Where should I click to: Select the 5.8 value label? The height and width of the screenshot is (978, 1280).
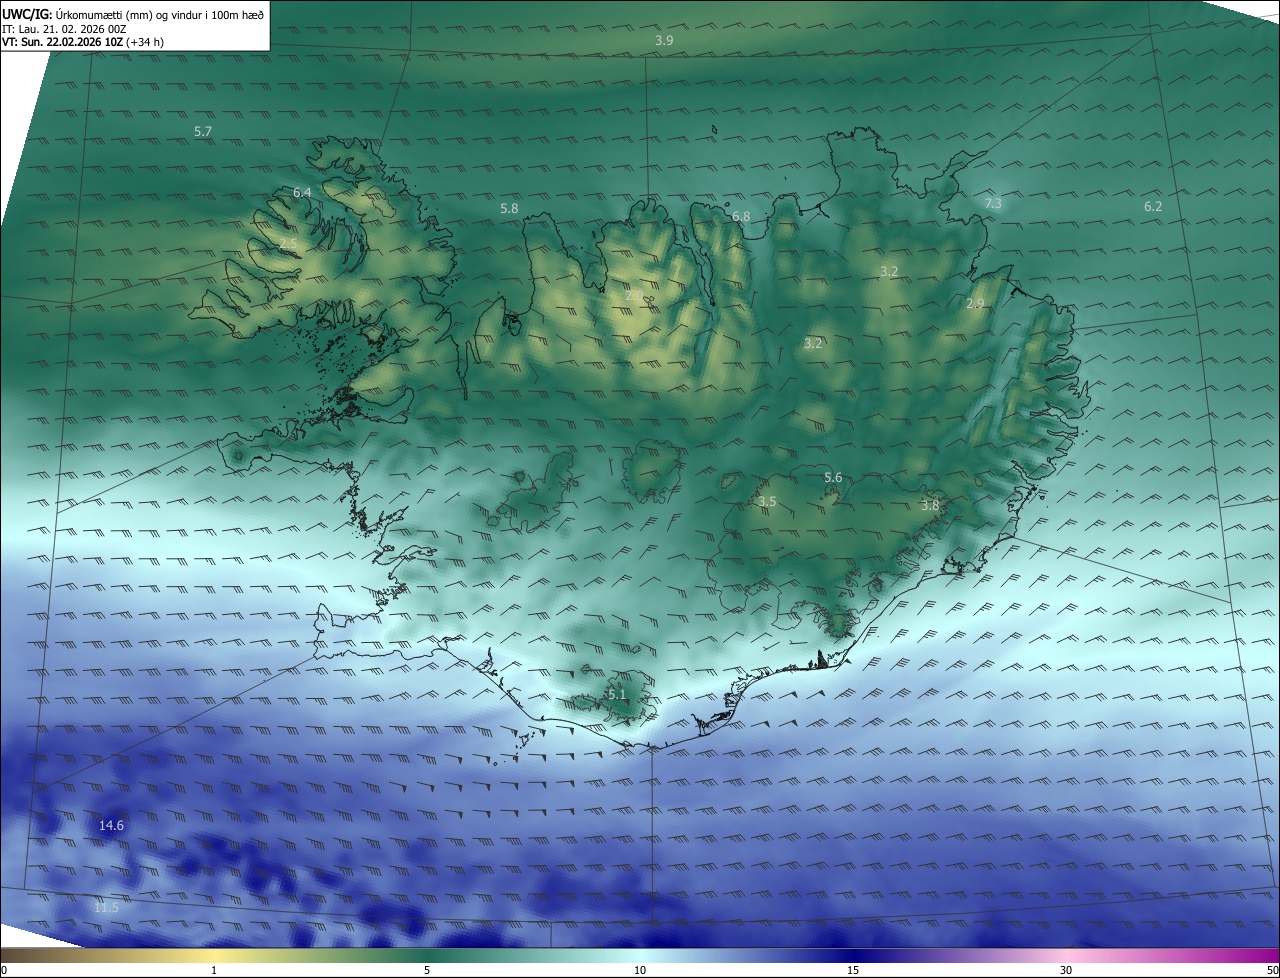pos(509,209)
